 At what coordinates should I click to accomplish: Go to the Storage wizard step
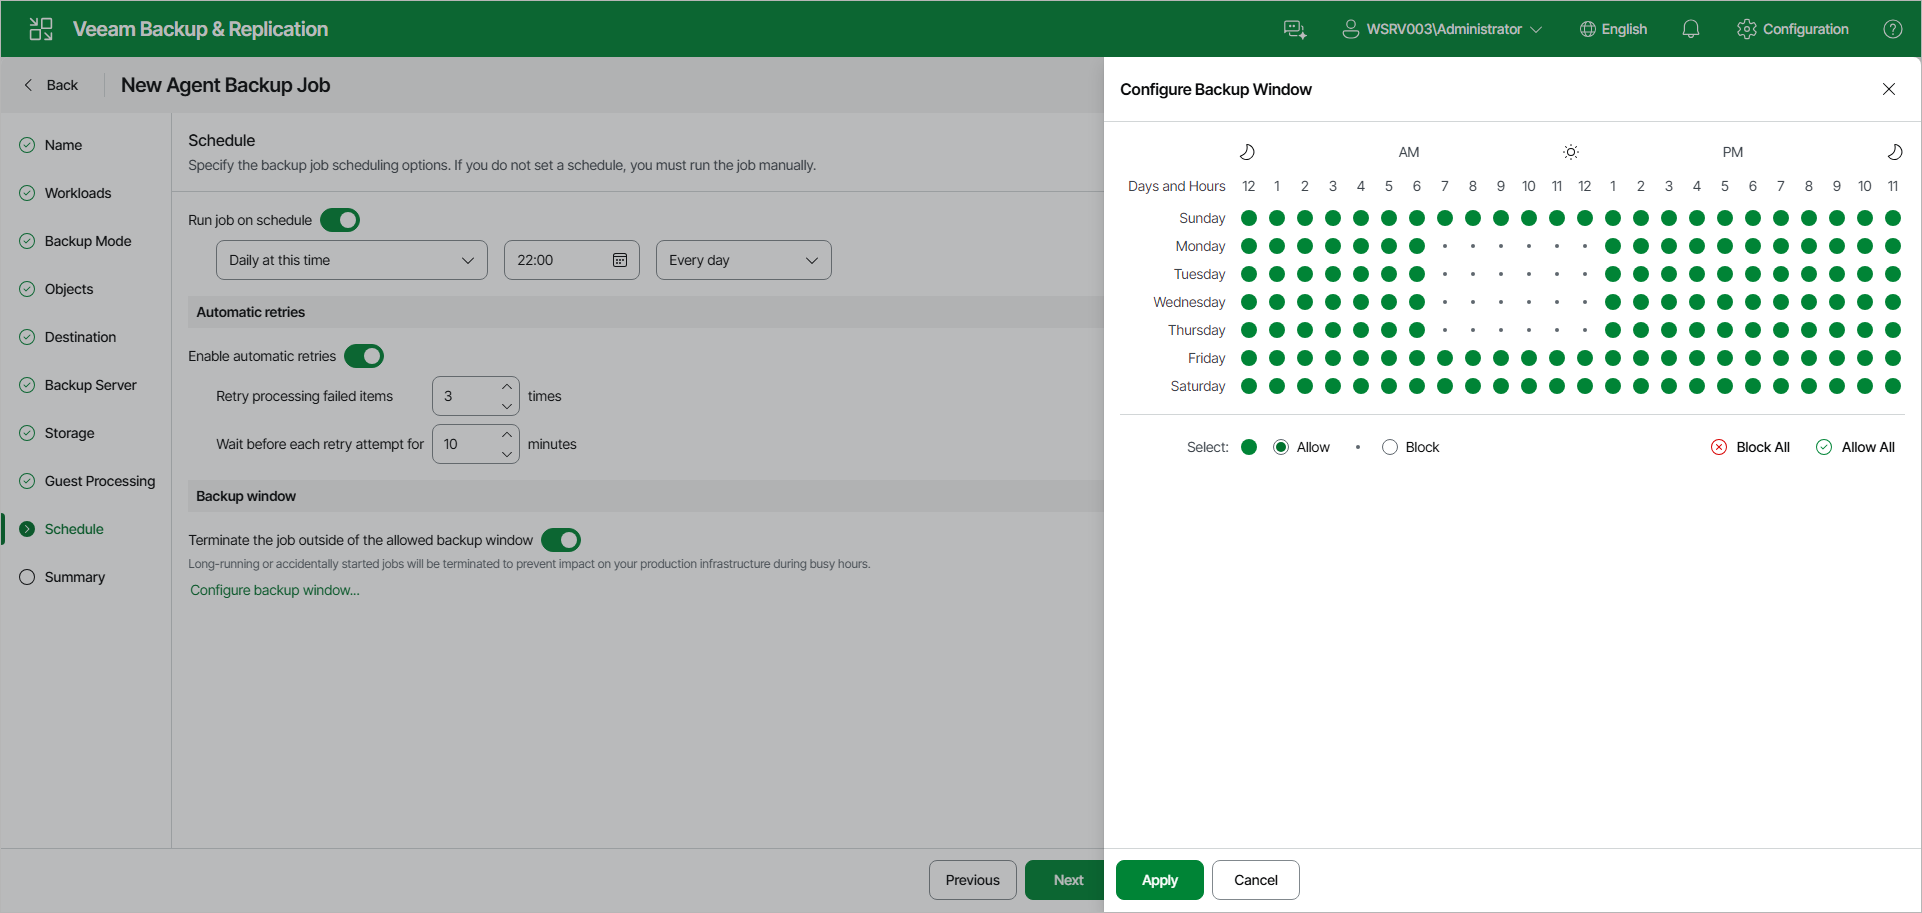click(69, 433)
